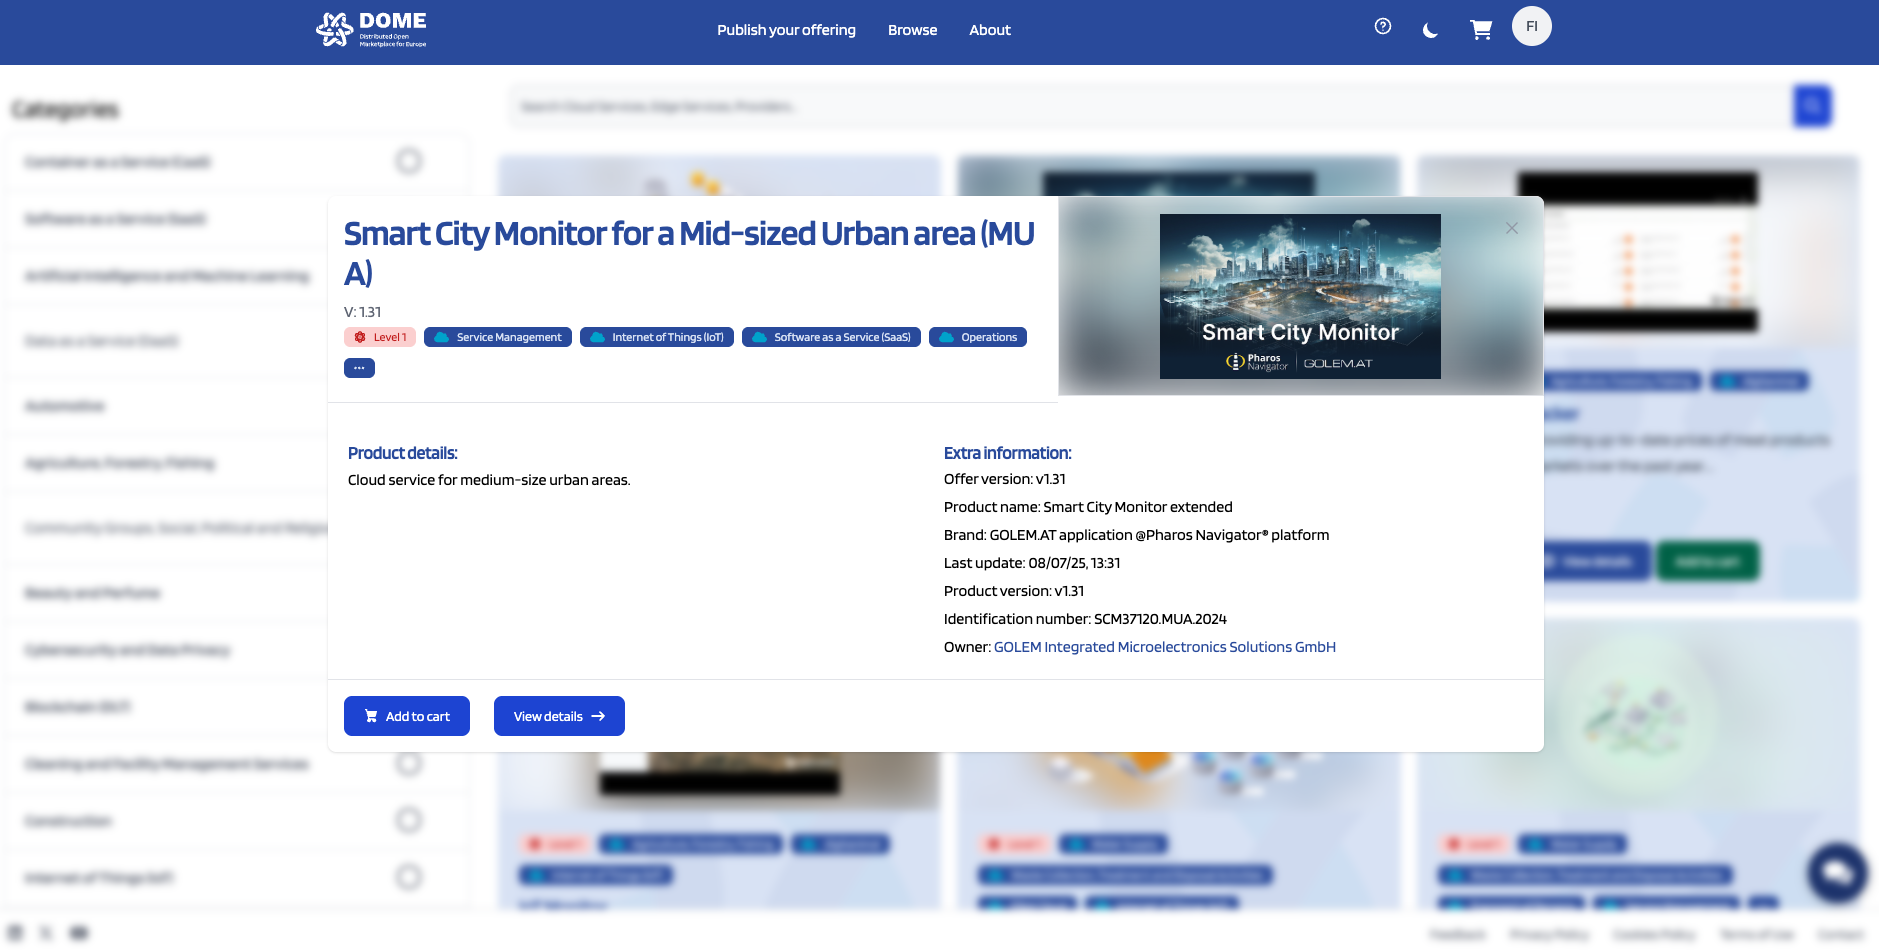
Task: Open the About menu item
Action: (990, 30)
